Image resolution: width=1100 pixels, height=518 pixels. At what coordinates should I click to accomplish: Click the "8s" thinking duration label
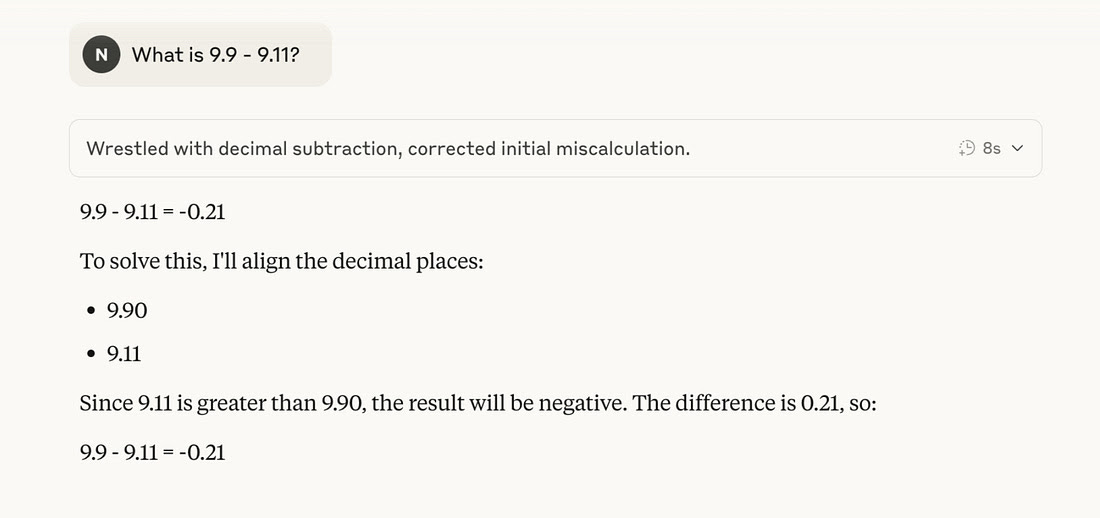point(991,148)
